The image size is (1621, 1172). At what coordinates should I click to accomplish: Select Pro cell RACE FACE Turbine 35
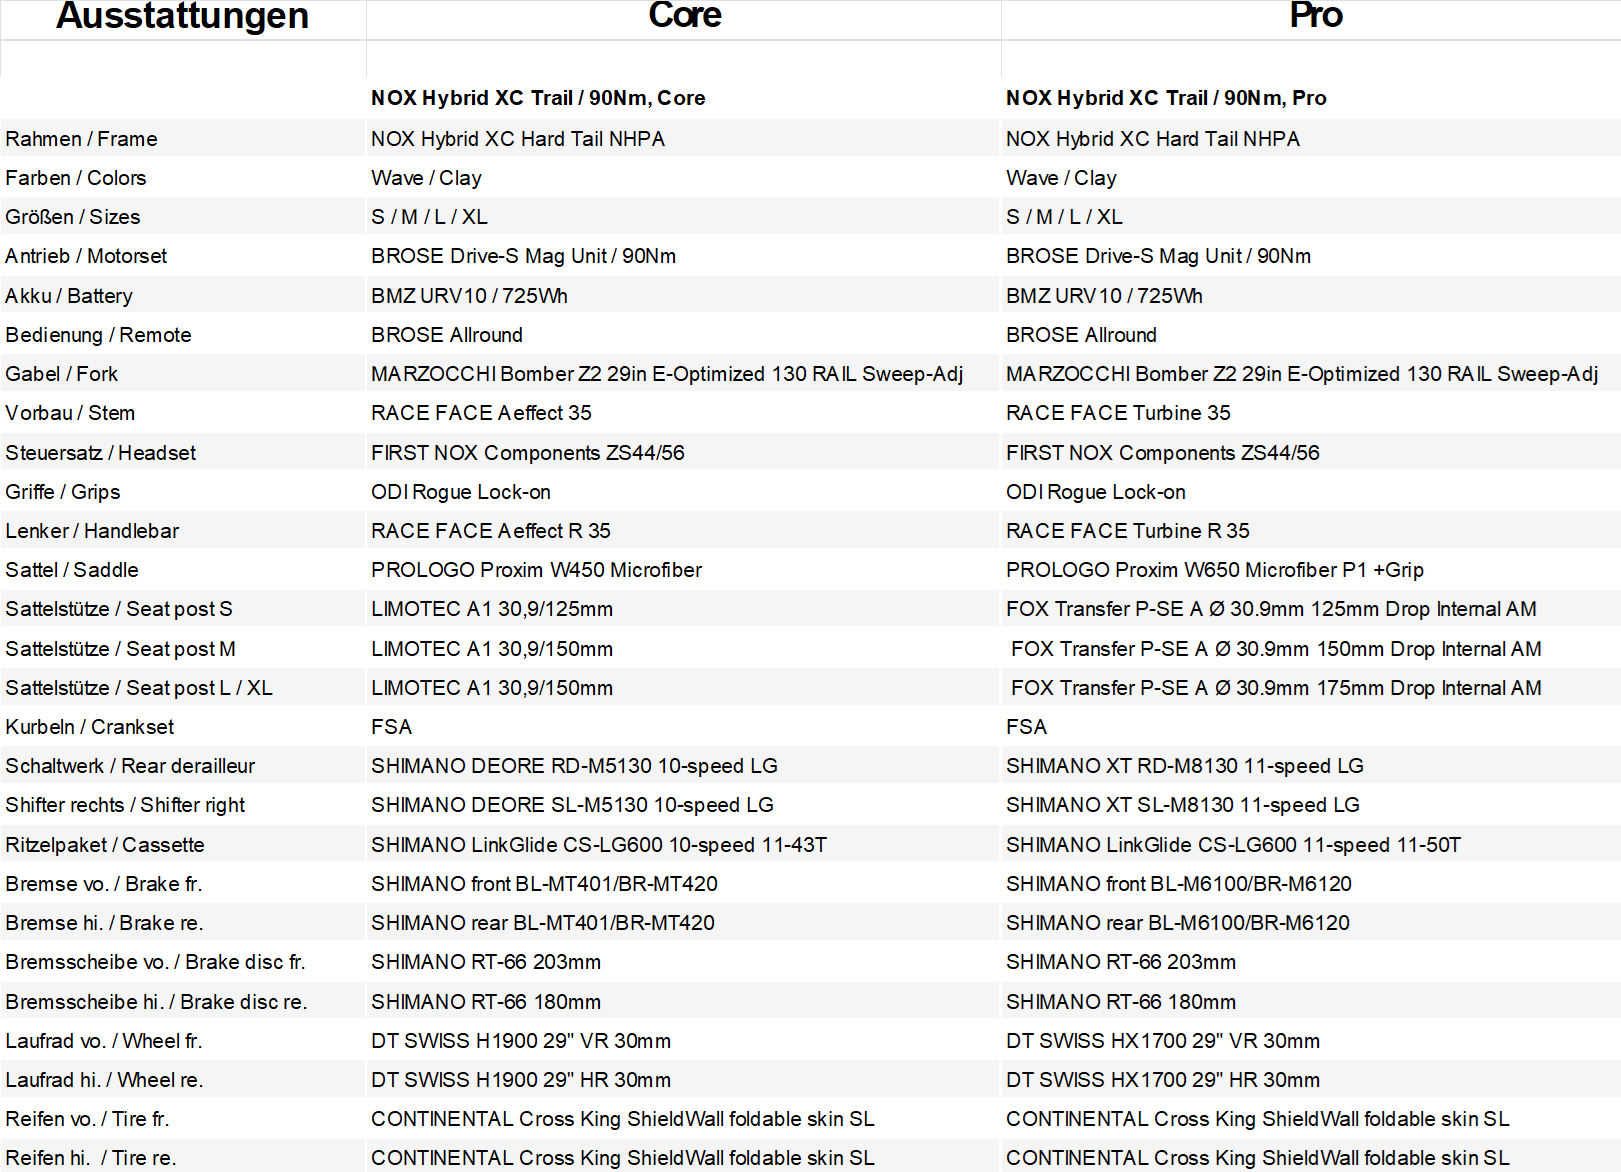[x=1118, y=413]
